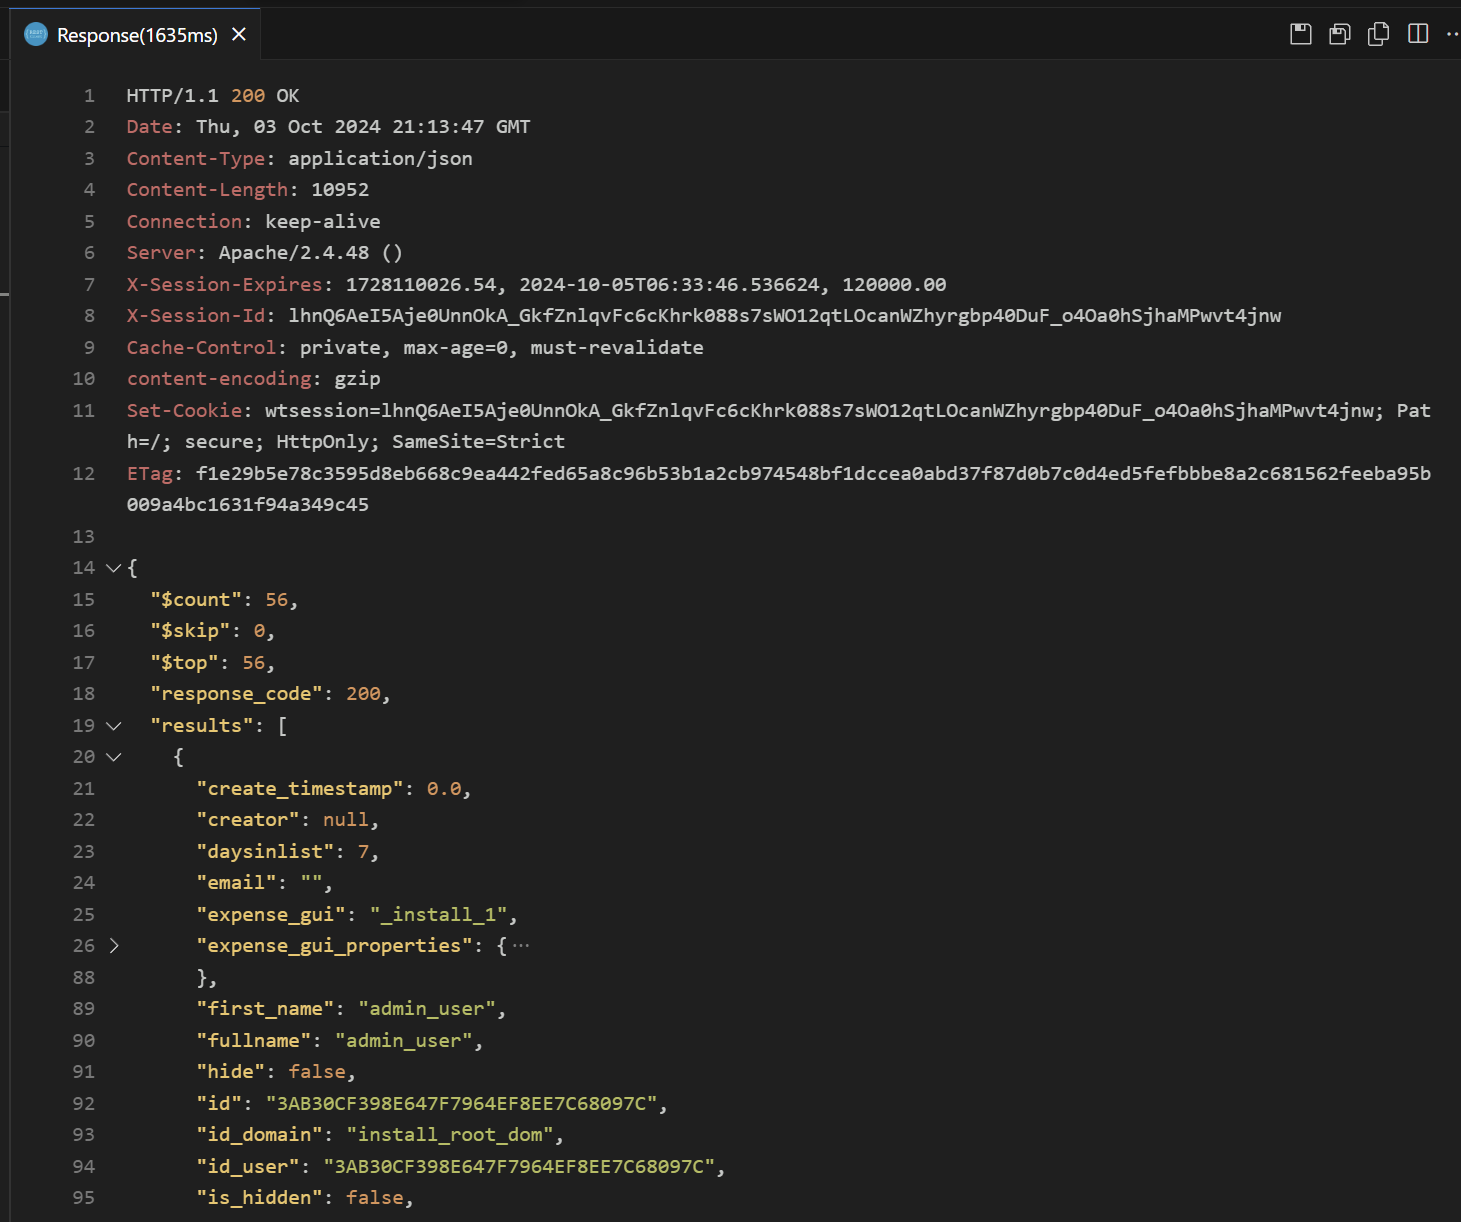Click the folded ellipsis after expense_gui_properties brace
Viewport: 1461px width, 1222px height.
pos(521,946)
